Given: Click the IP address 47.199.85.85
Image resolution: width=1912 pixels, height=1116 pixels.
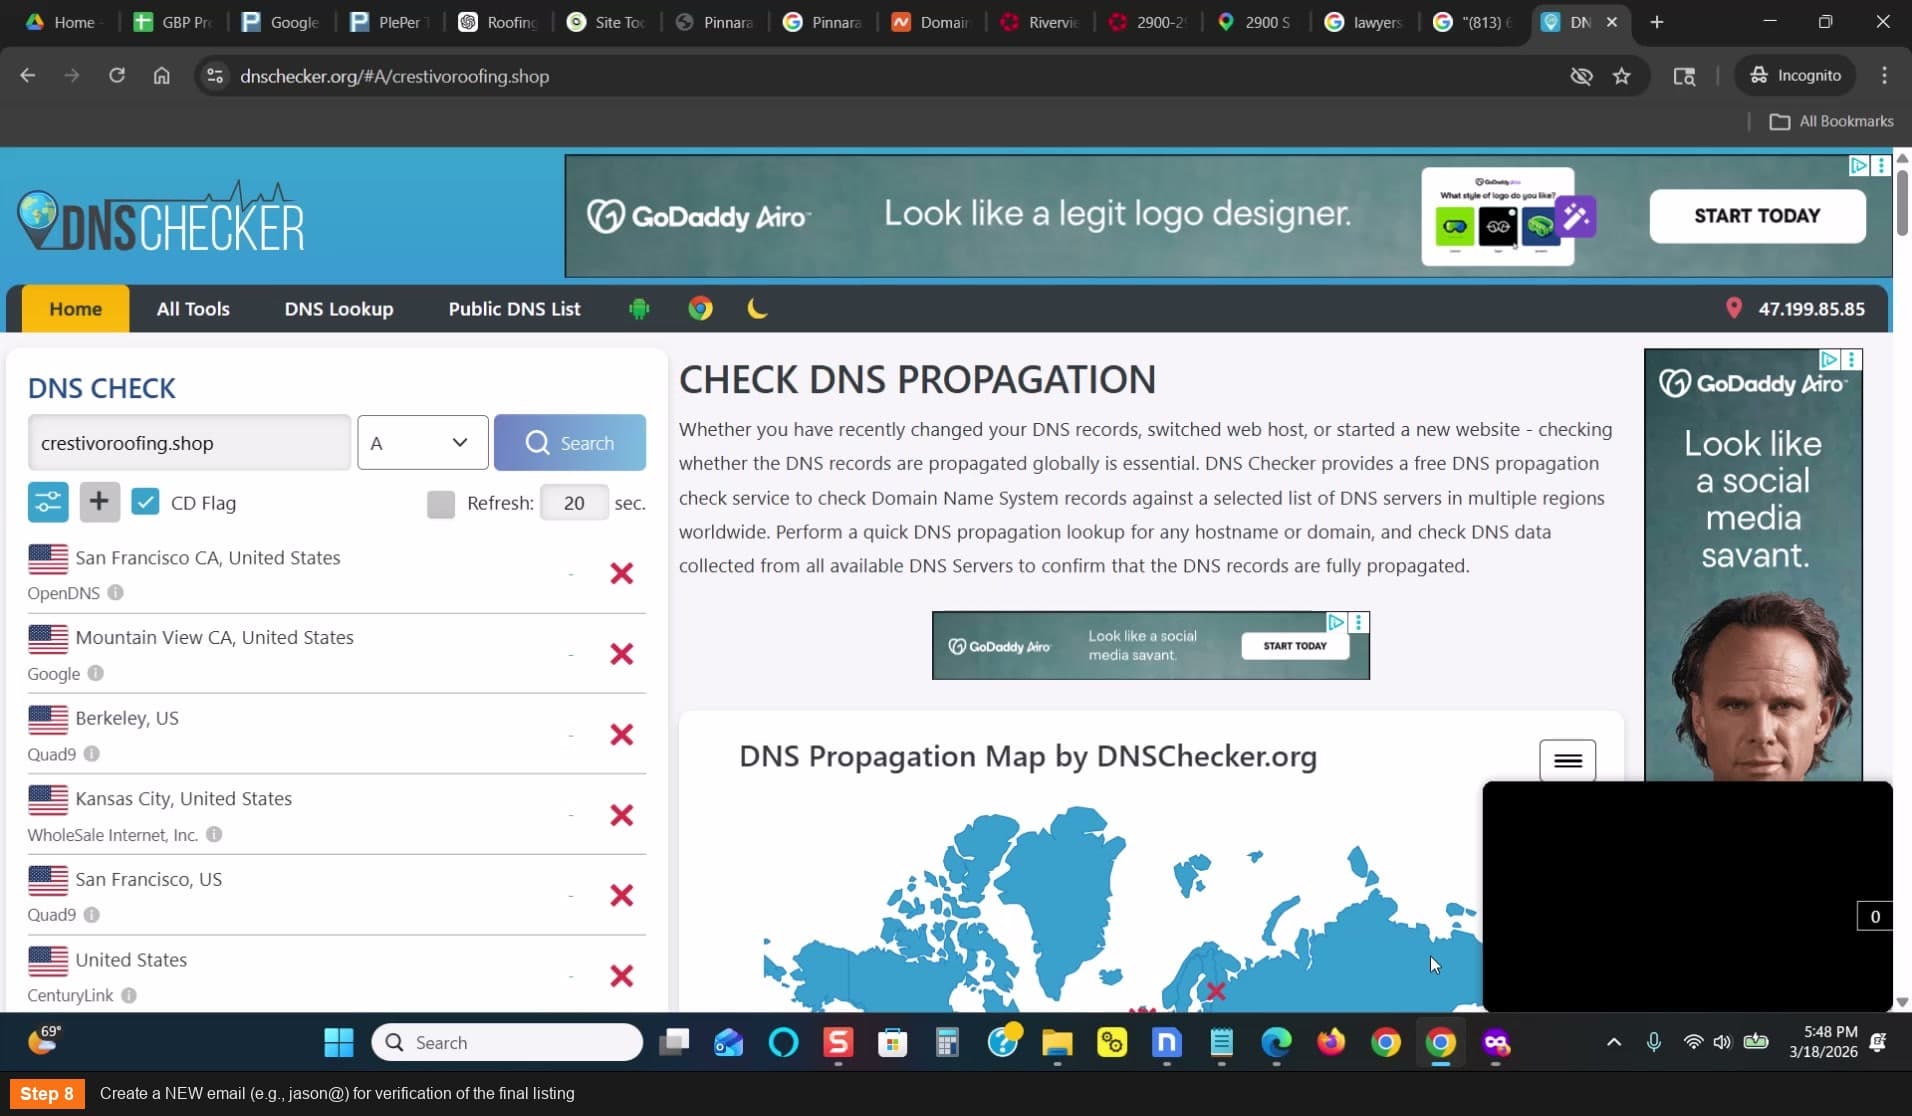Looking at the screenshot, I should coord(1811,308).
